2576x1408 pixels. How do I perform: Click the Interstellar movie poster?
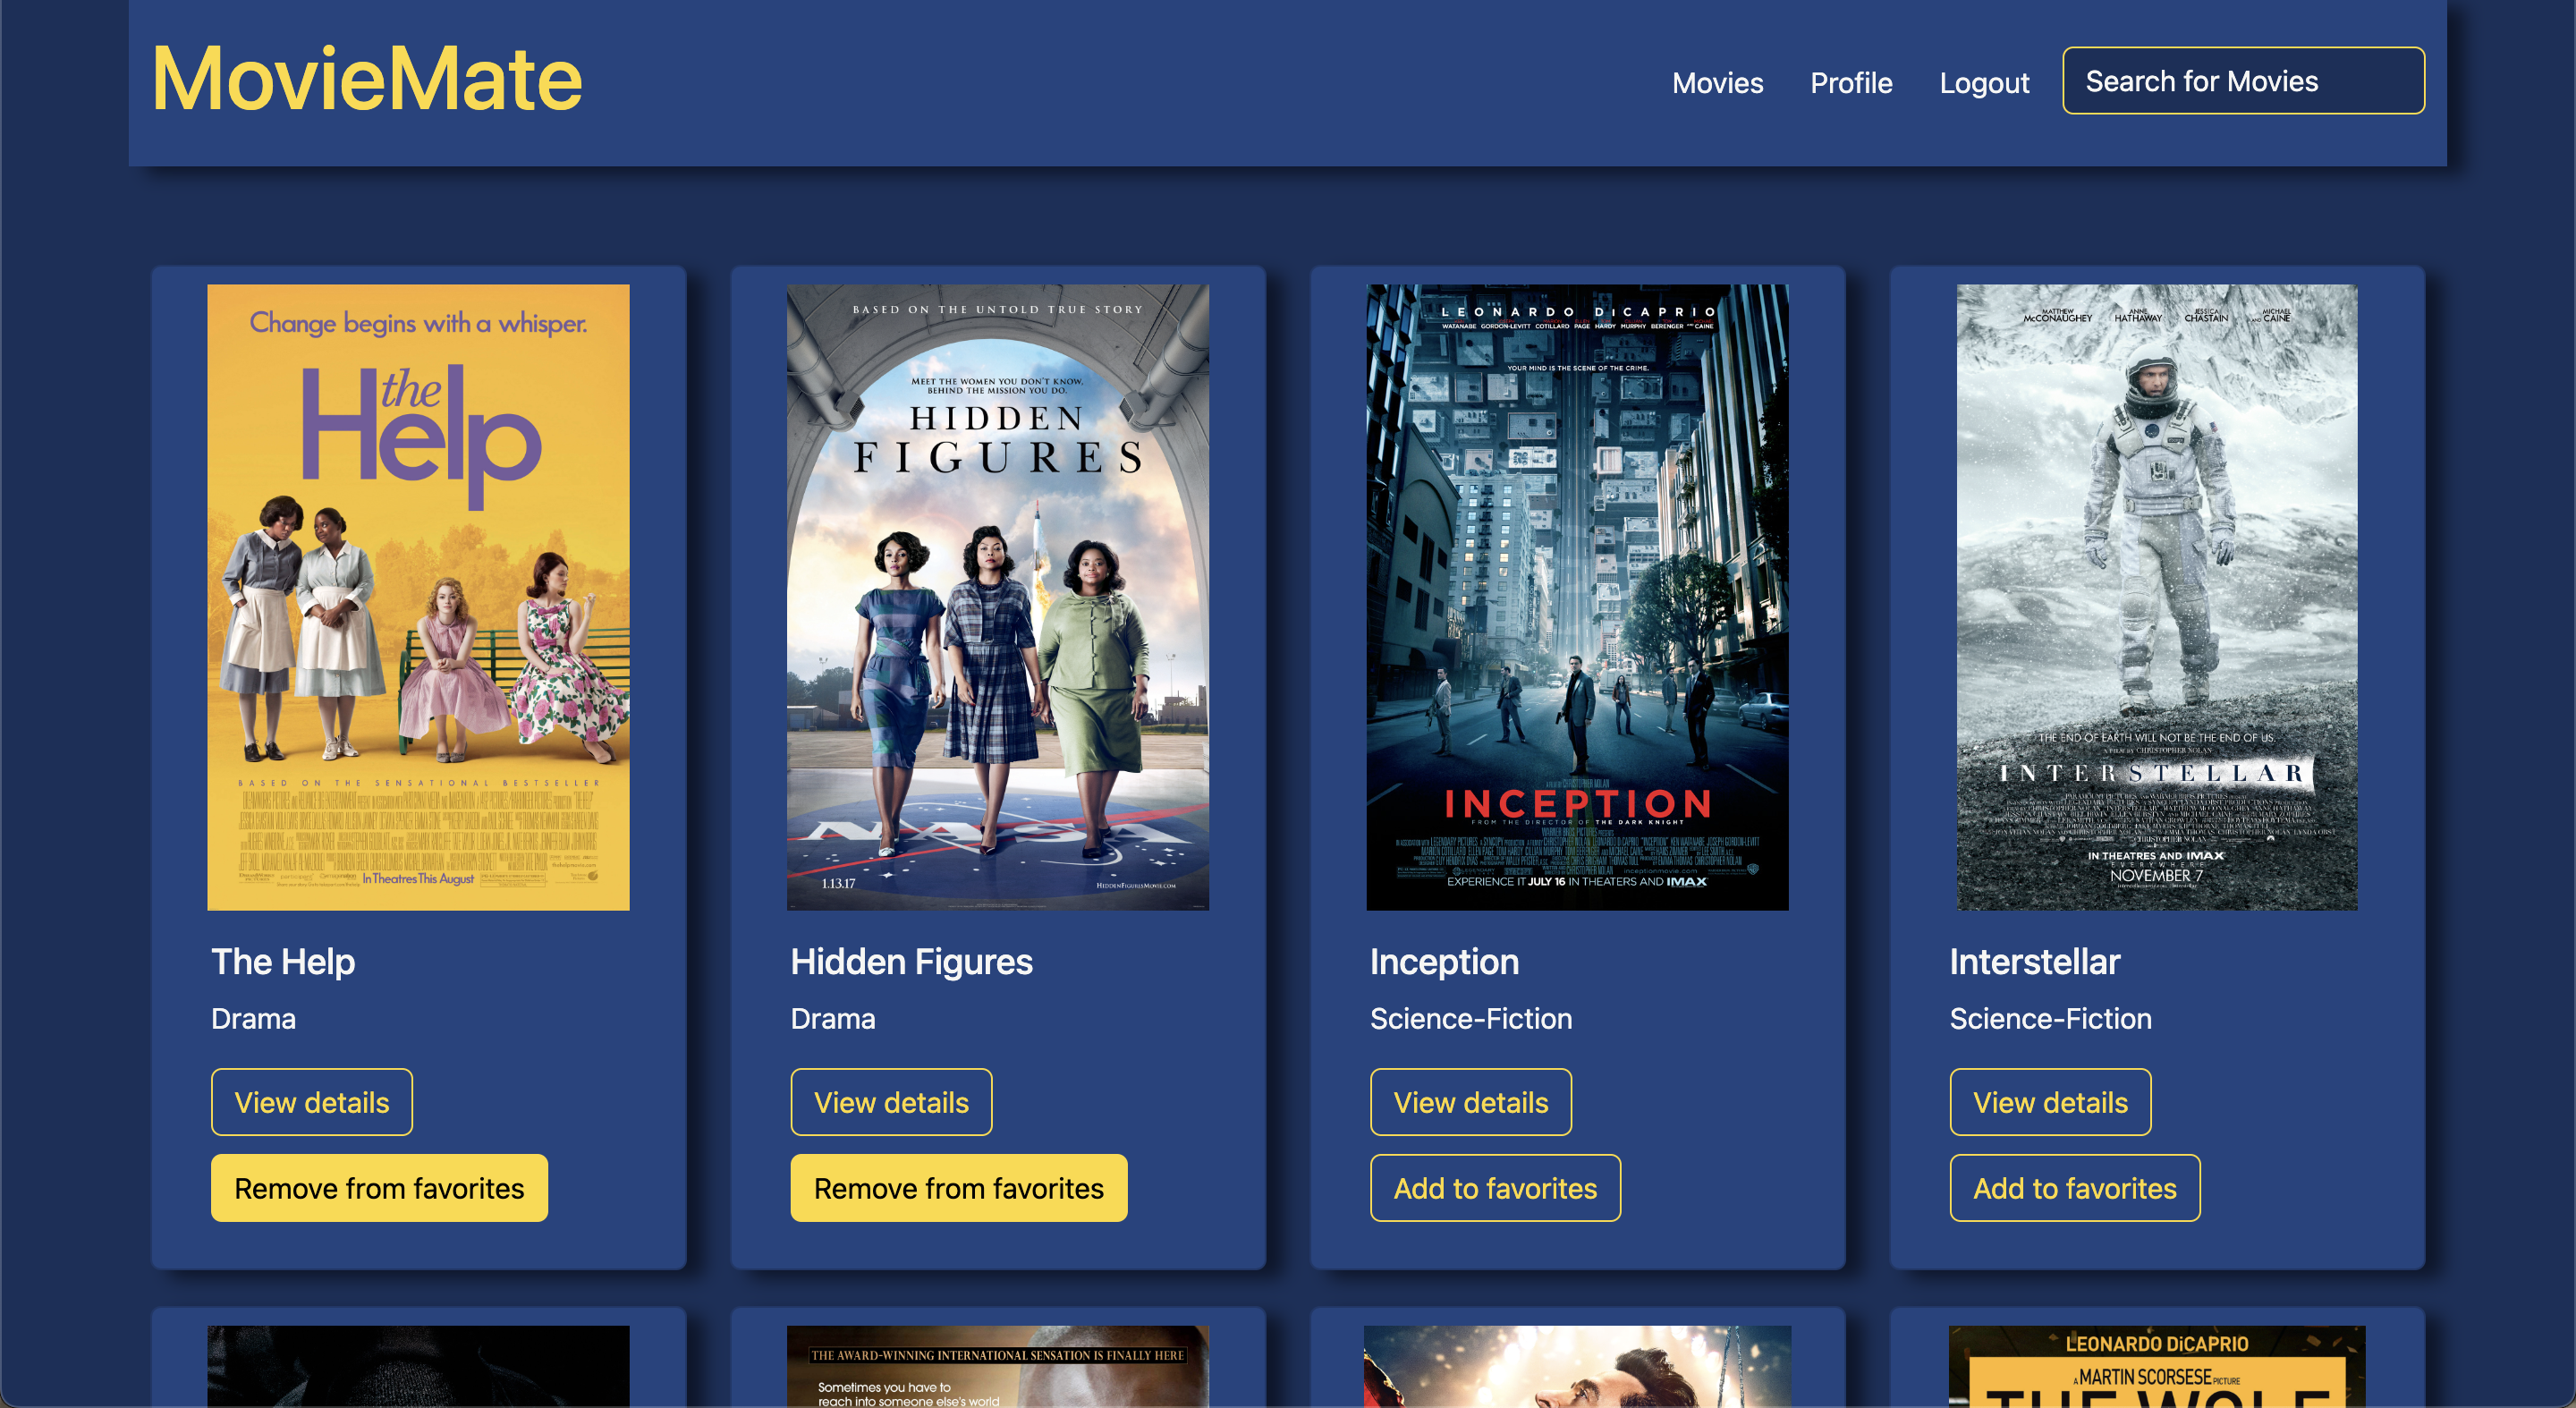2156,597
